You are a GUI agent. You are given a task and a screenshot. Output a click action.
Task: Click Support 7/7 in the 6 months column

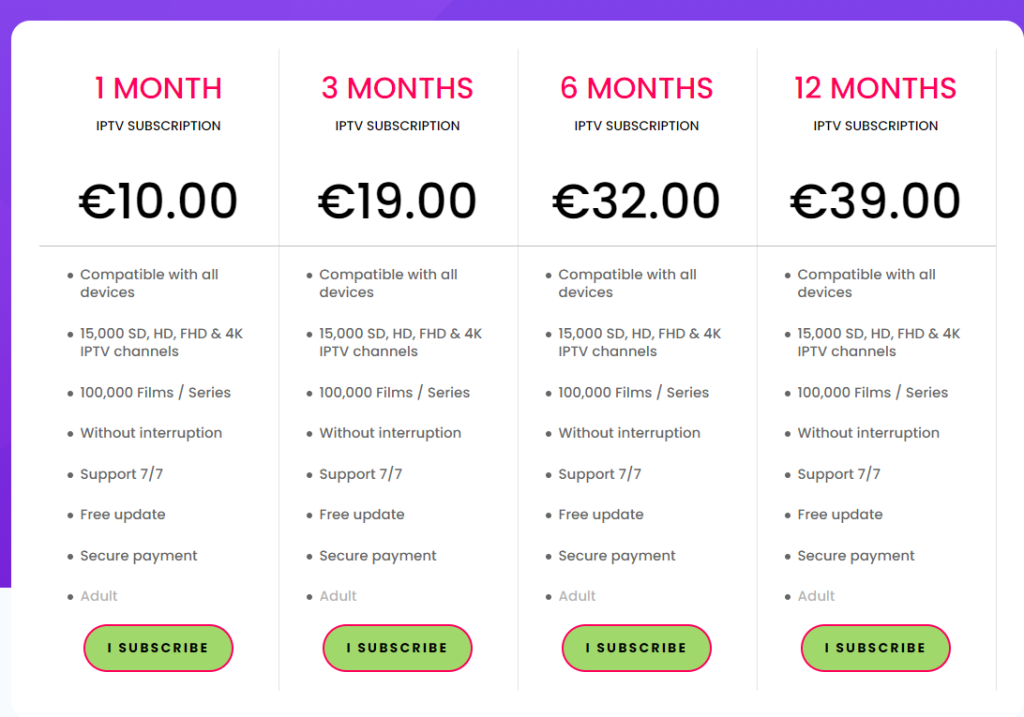pos(600,473)
